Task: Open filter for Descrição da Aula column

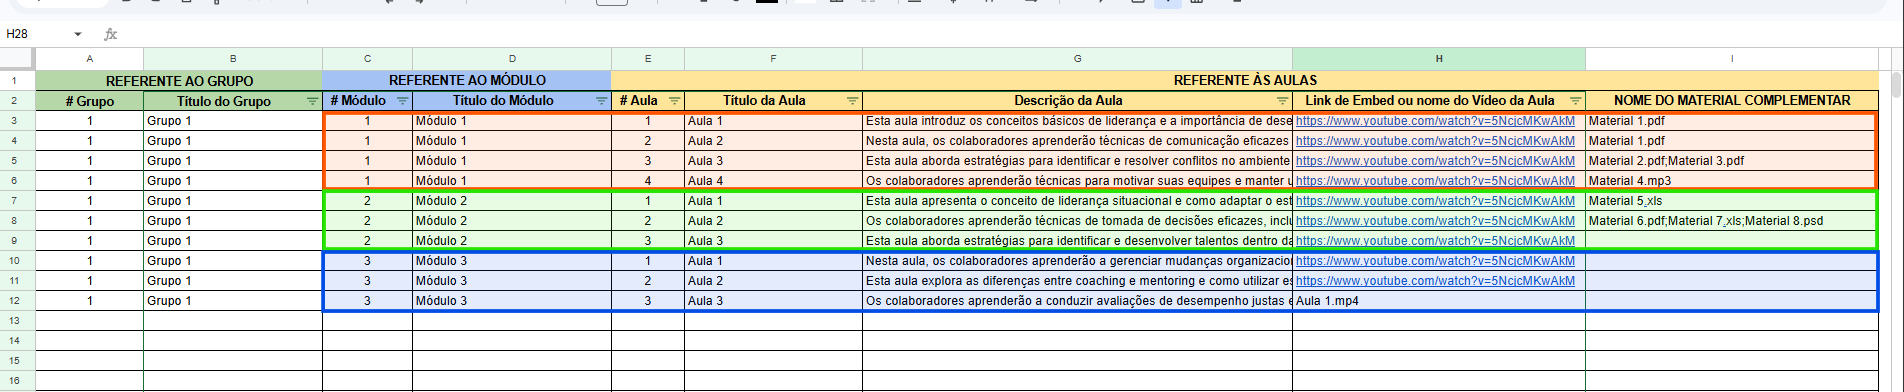Action: point(1282,101)
